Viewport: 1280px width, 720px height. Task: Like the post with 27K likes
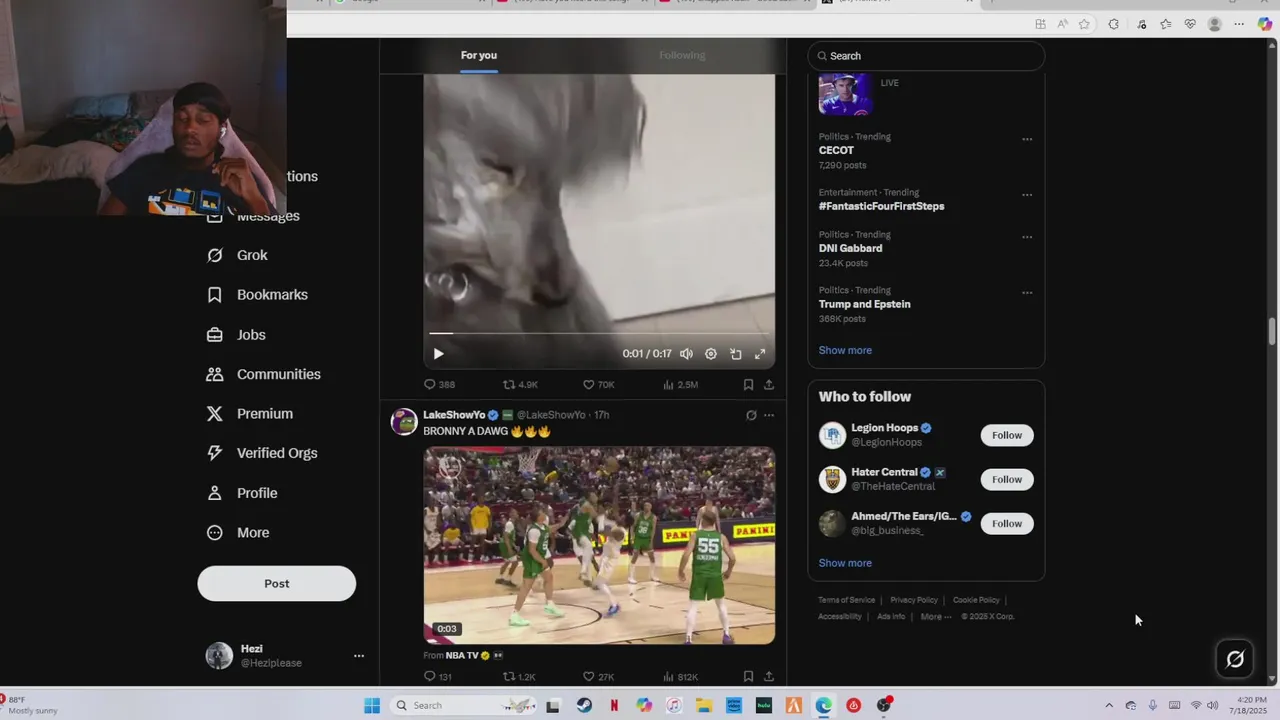click(x=598, y=677)
